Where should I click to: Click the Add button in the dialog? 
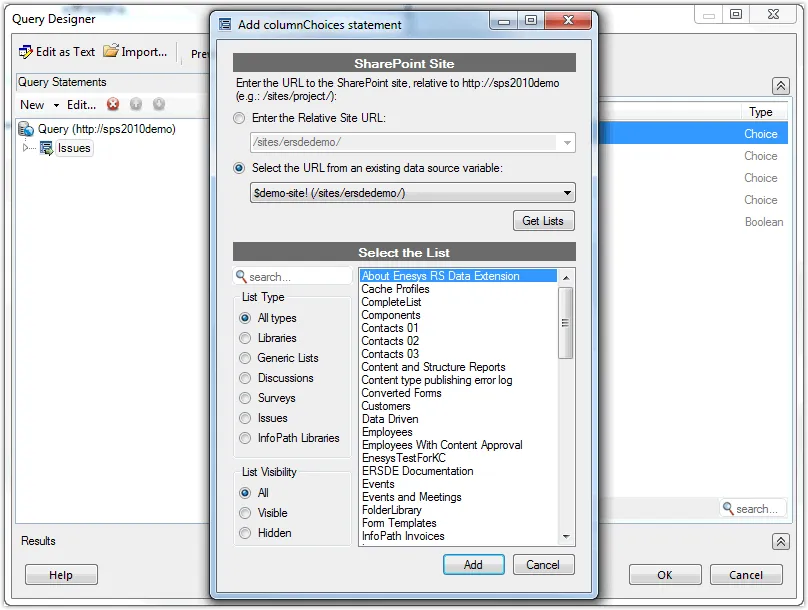point(473,565)
